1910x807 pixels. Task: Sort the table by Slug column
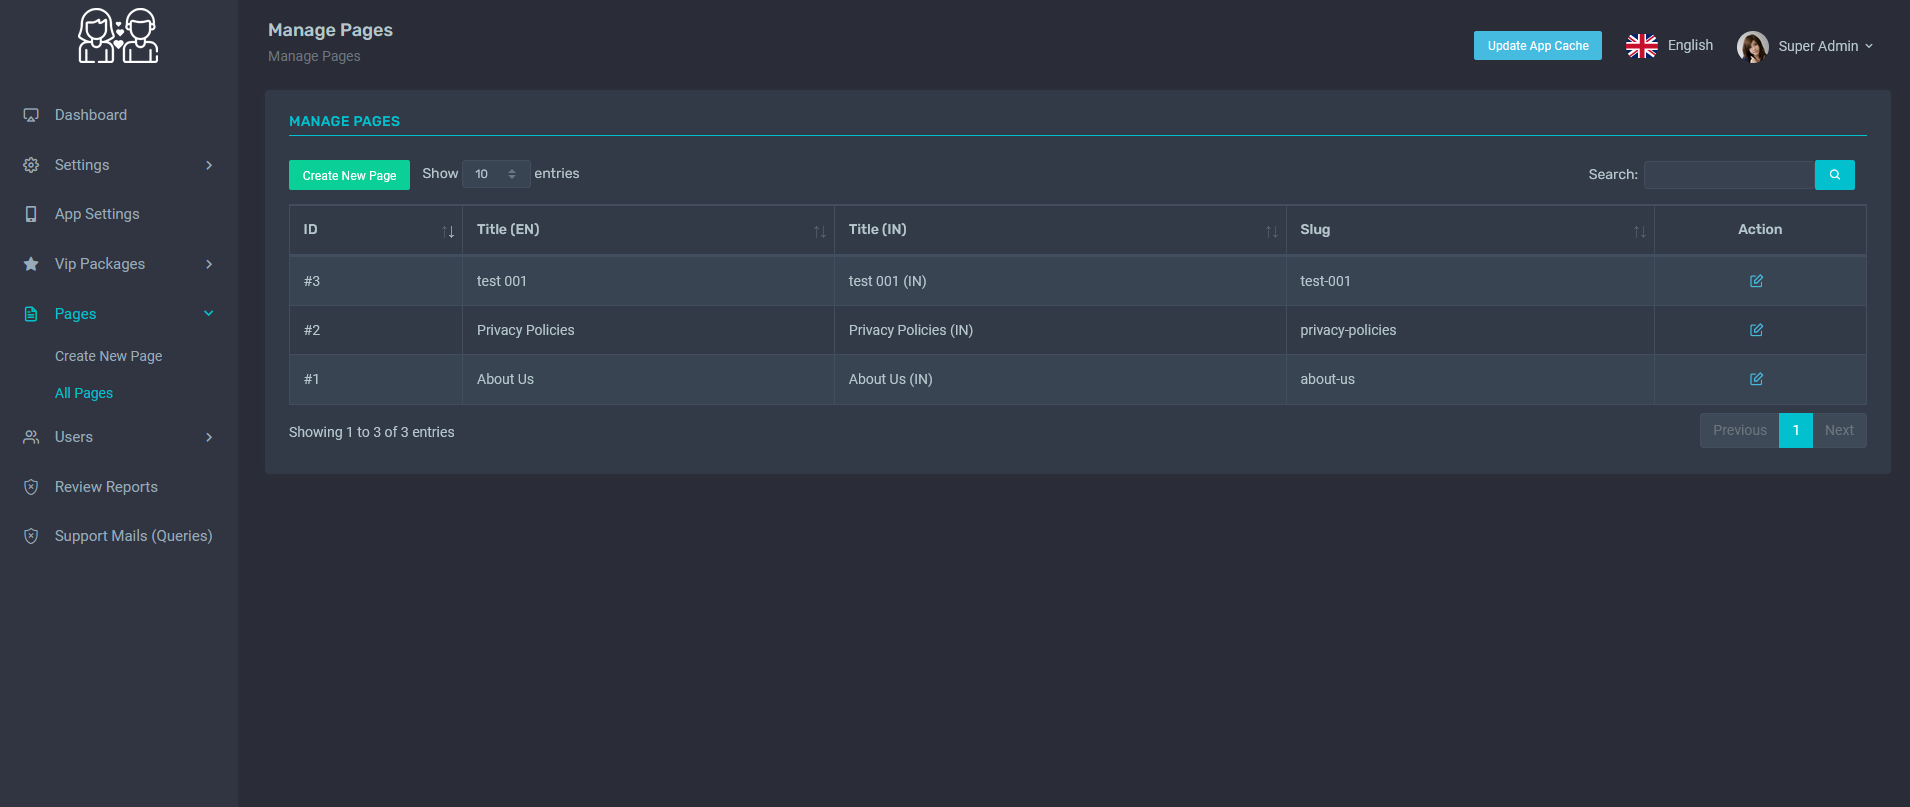(1639, 231)
